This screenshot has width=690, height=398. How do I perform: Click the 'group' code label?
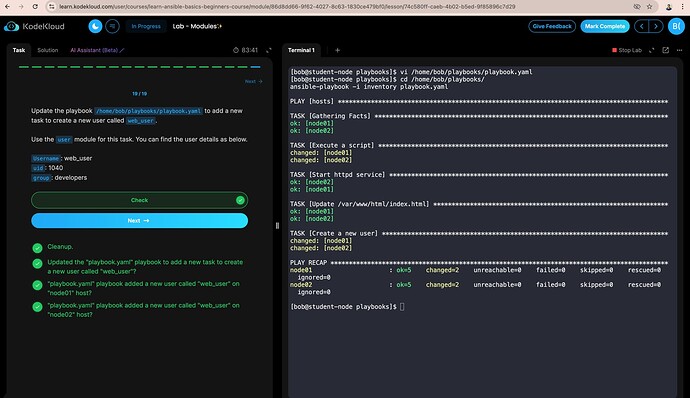41,178
